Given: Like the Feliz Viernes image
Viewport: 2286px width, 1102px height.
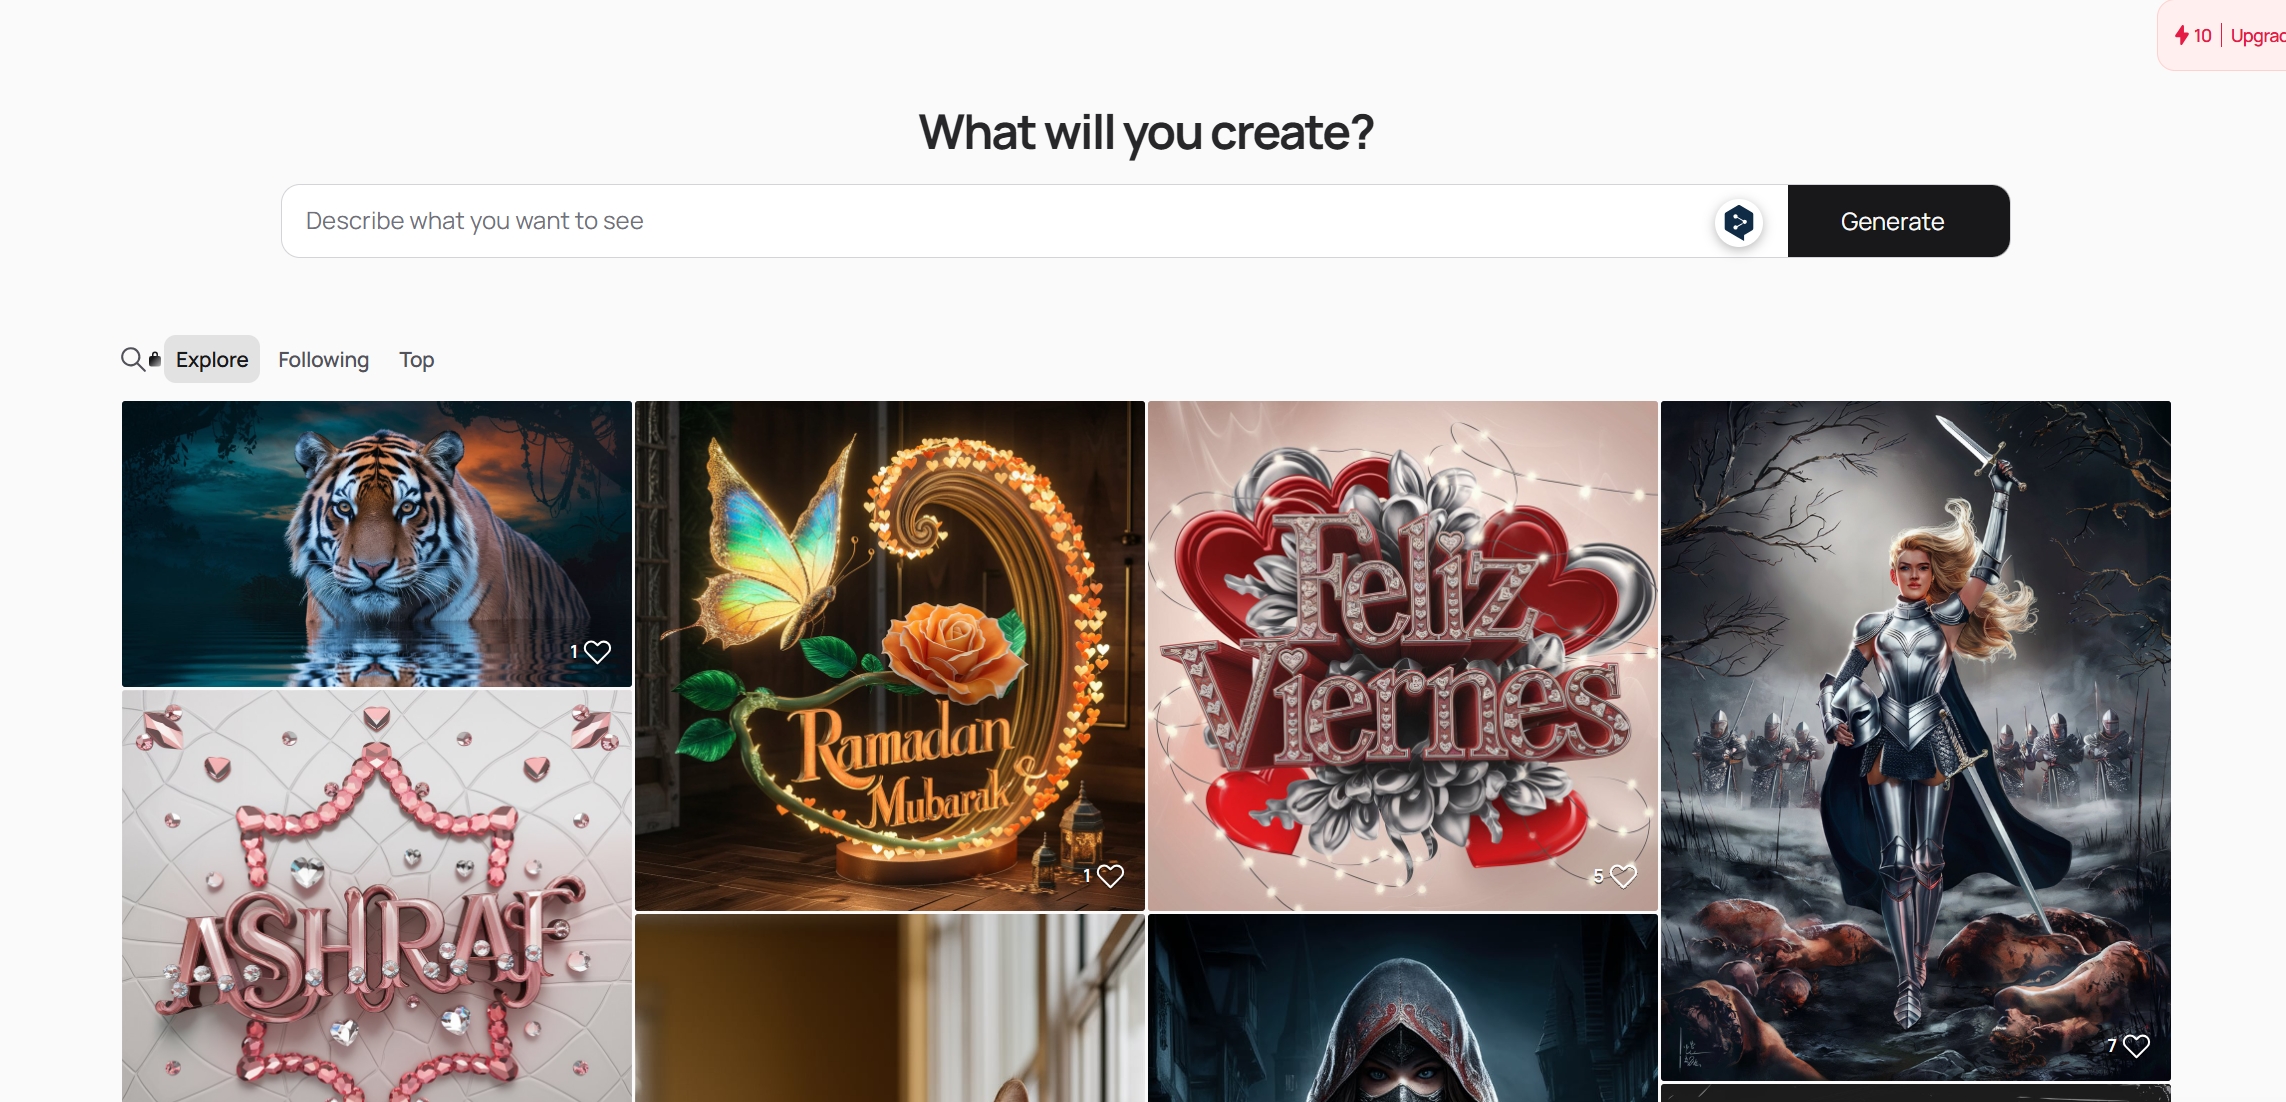Looking at the screenshot, I should [1623, 876].
